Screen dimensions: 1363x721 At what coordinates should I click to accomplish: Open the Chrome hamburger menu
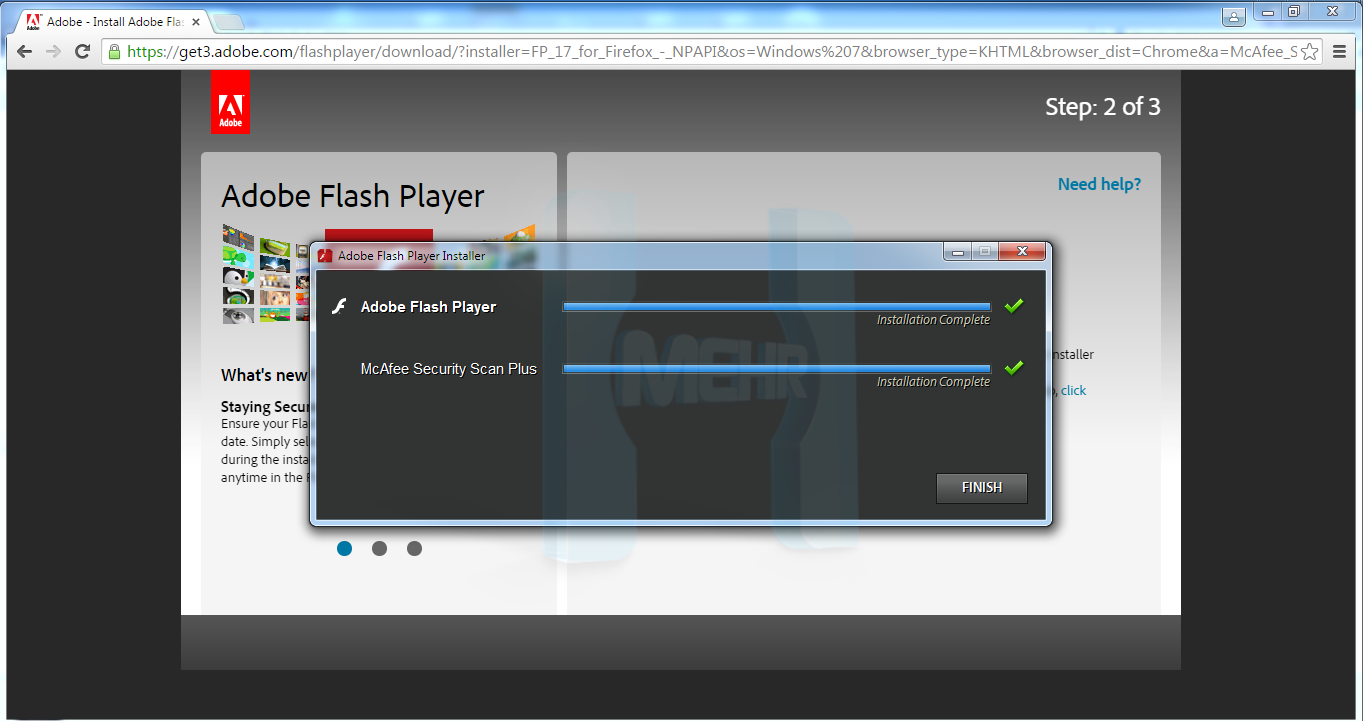point(1339,52)
